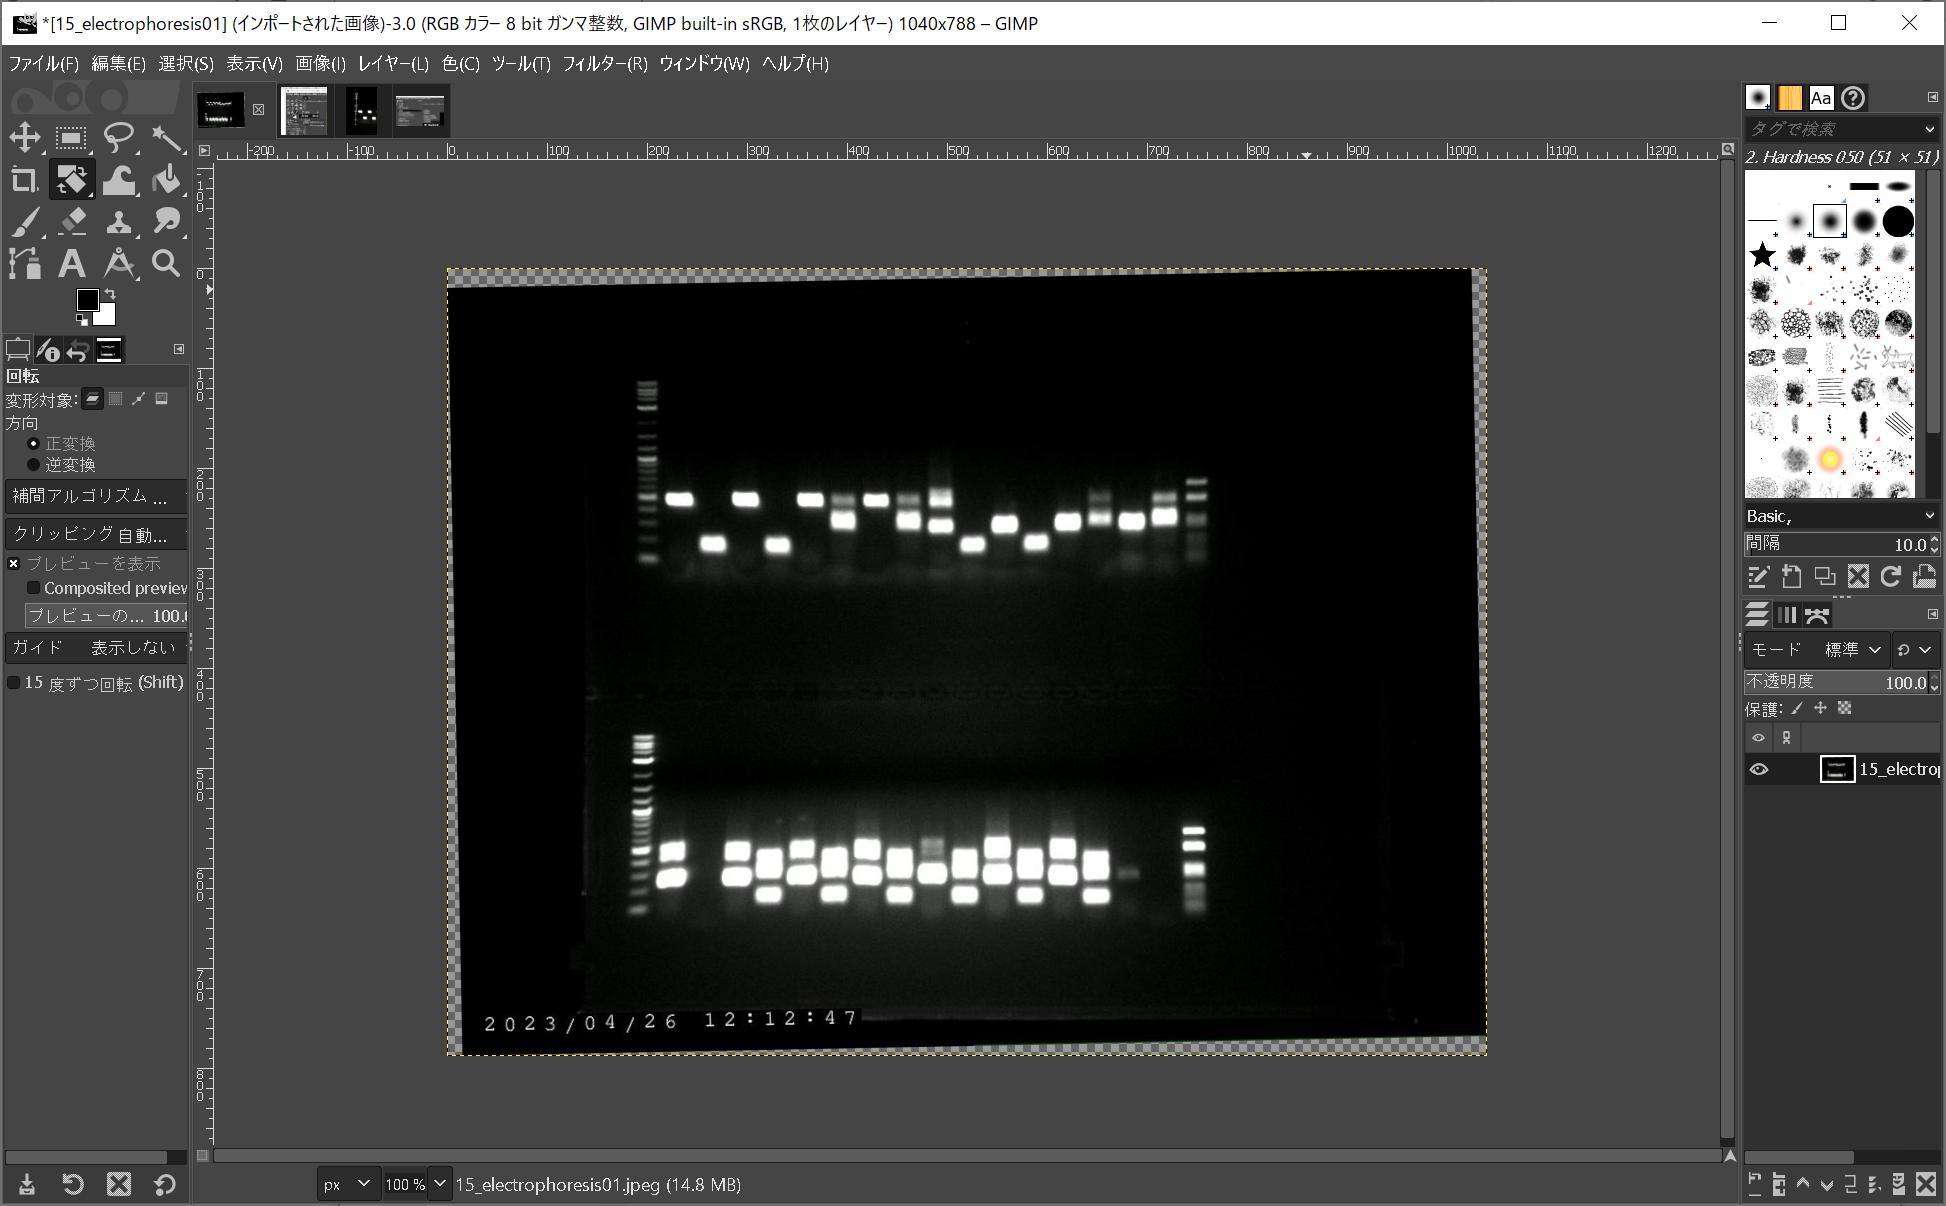Open the layer モード dropdown

tap(1816, 649)
